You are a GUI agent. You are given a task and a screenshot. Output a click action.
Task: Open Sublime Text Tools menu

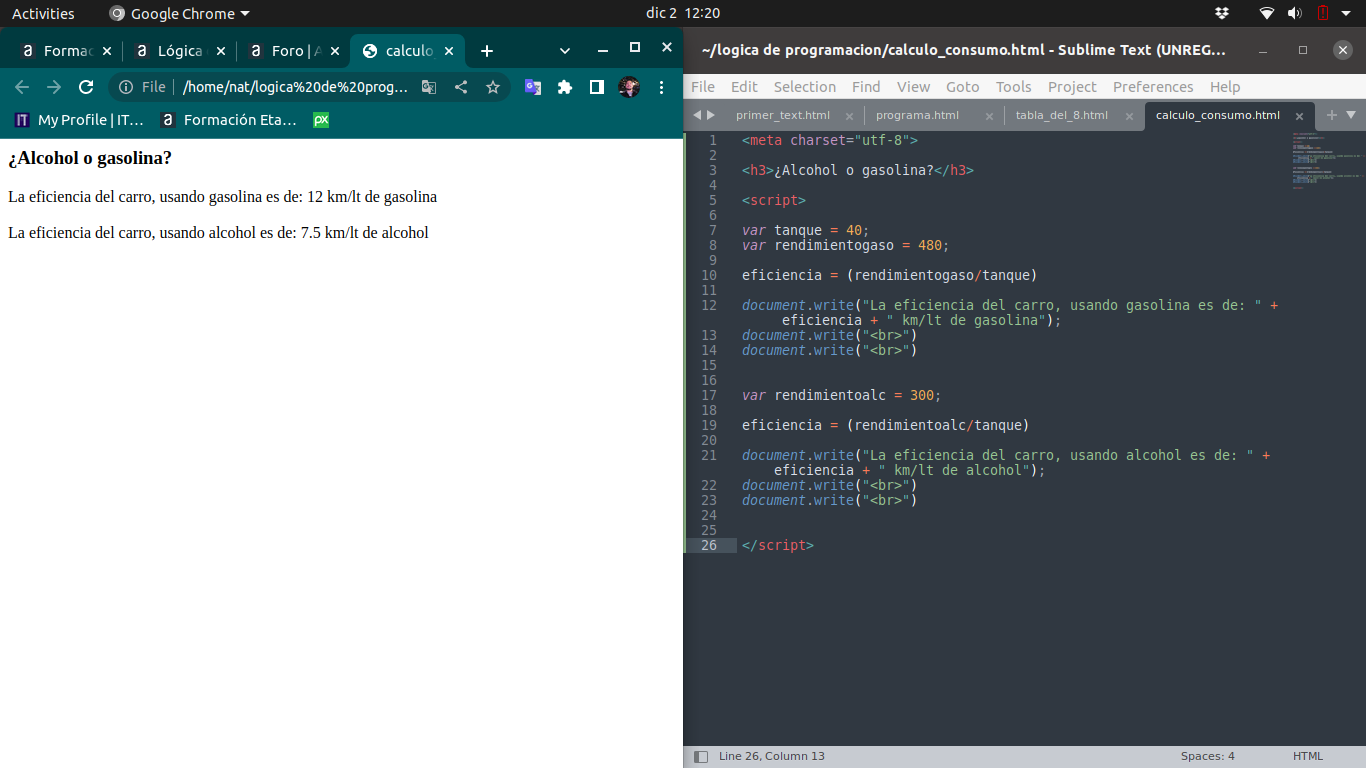[x=1013, y=87]
